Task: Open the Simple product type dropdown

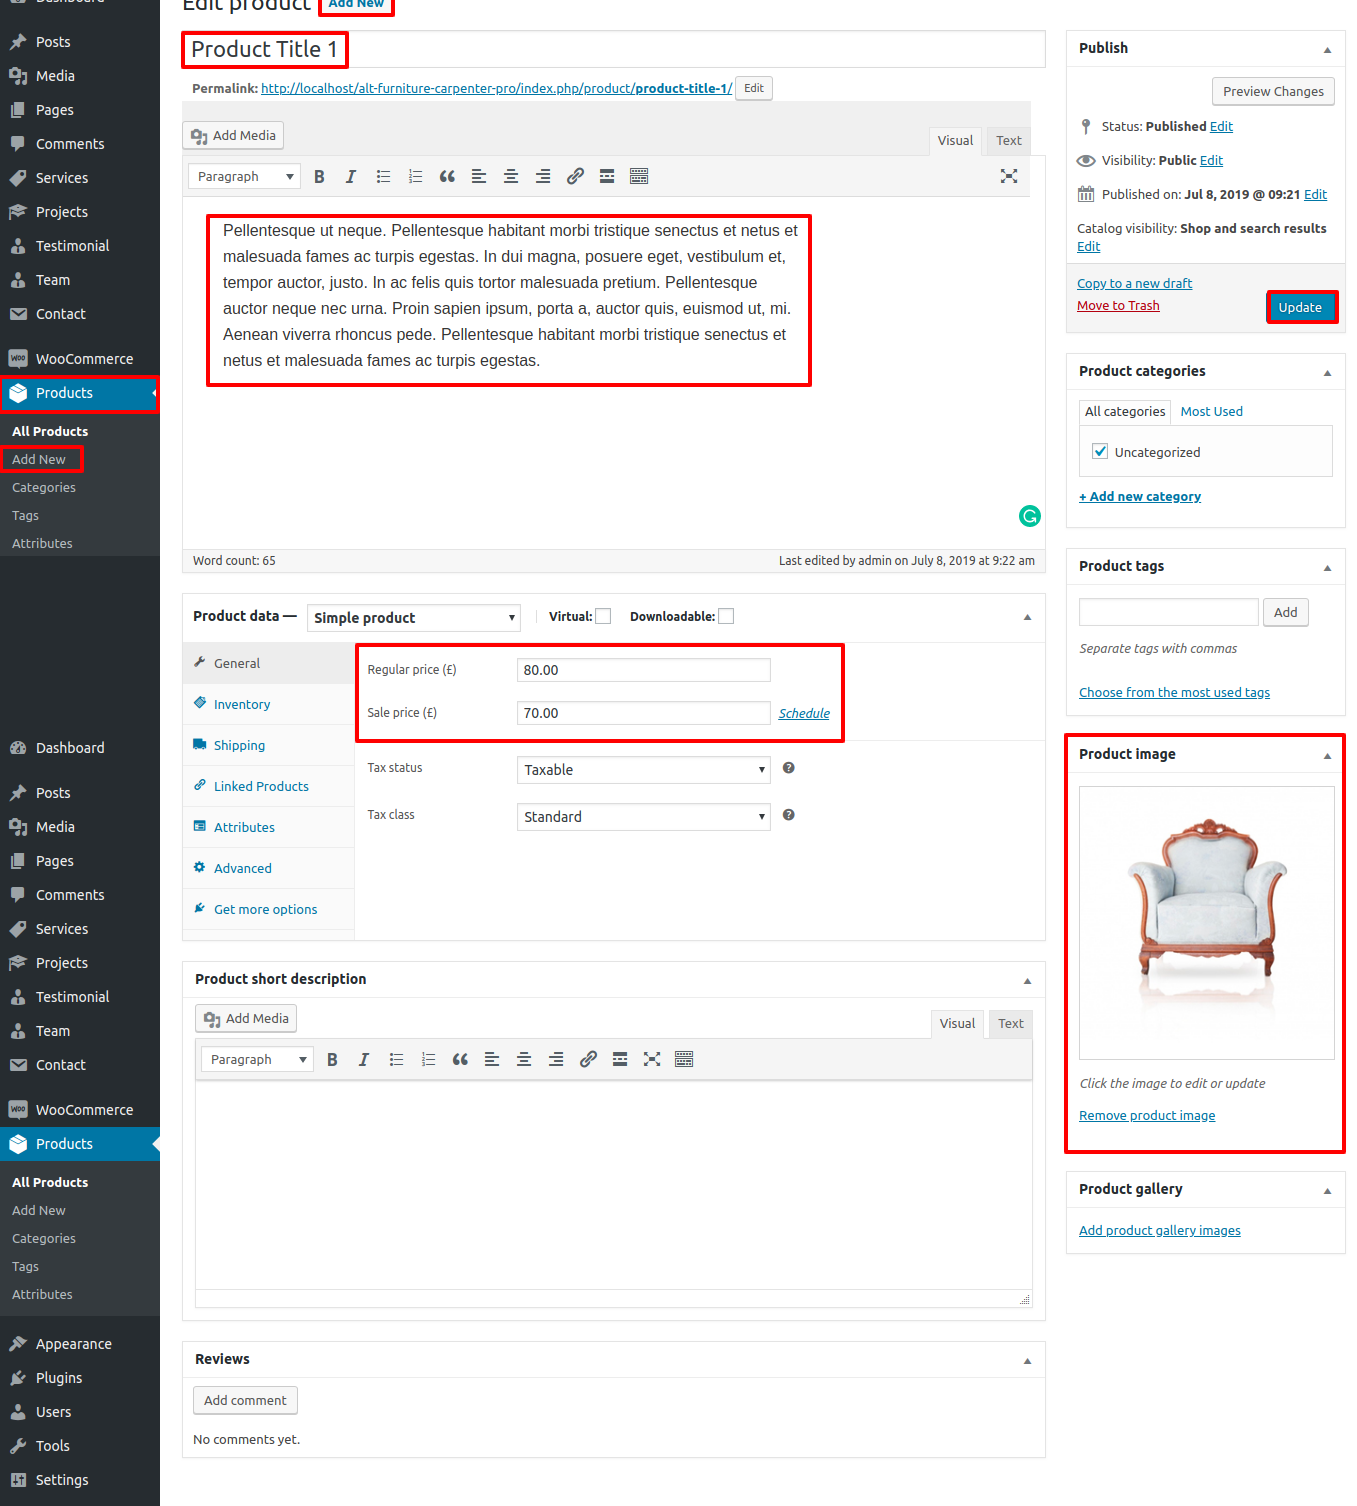Action: [x=414, y=618]
